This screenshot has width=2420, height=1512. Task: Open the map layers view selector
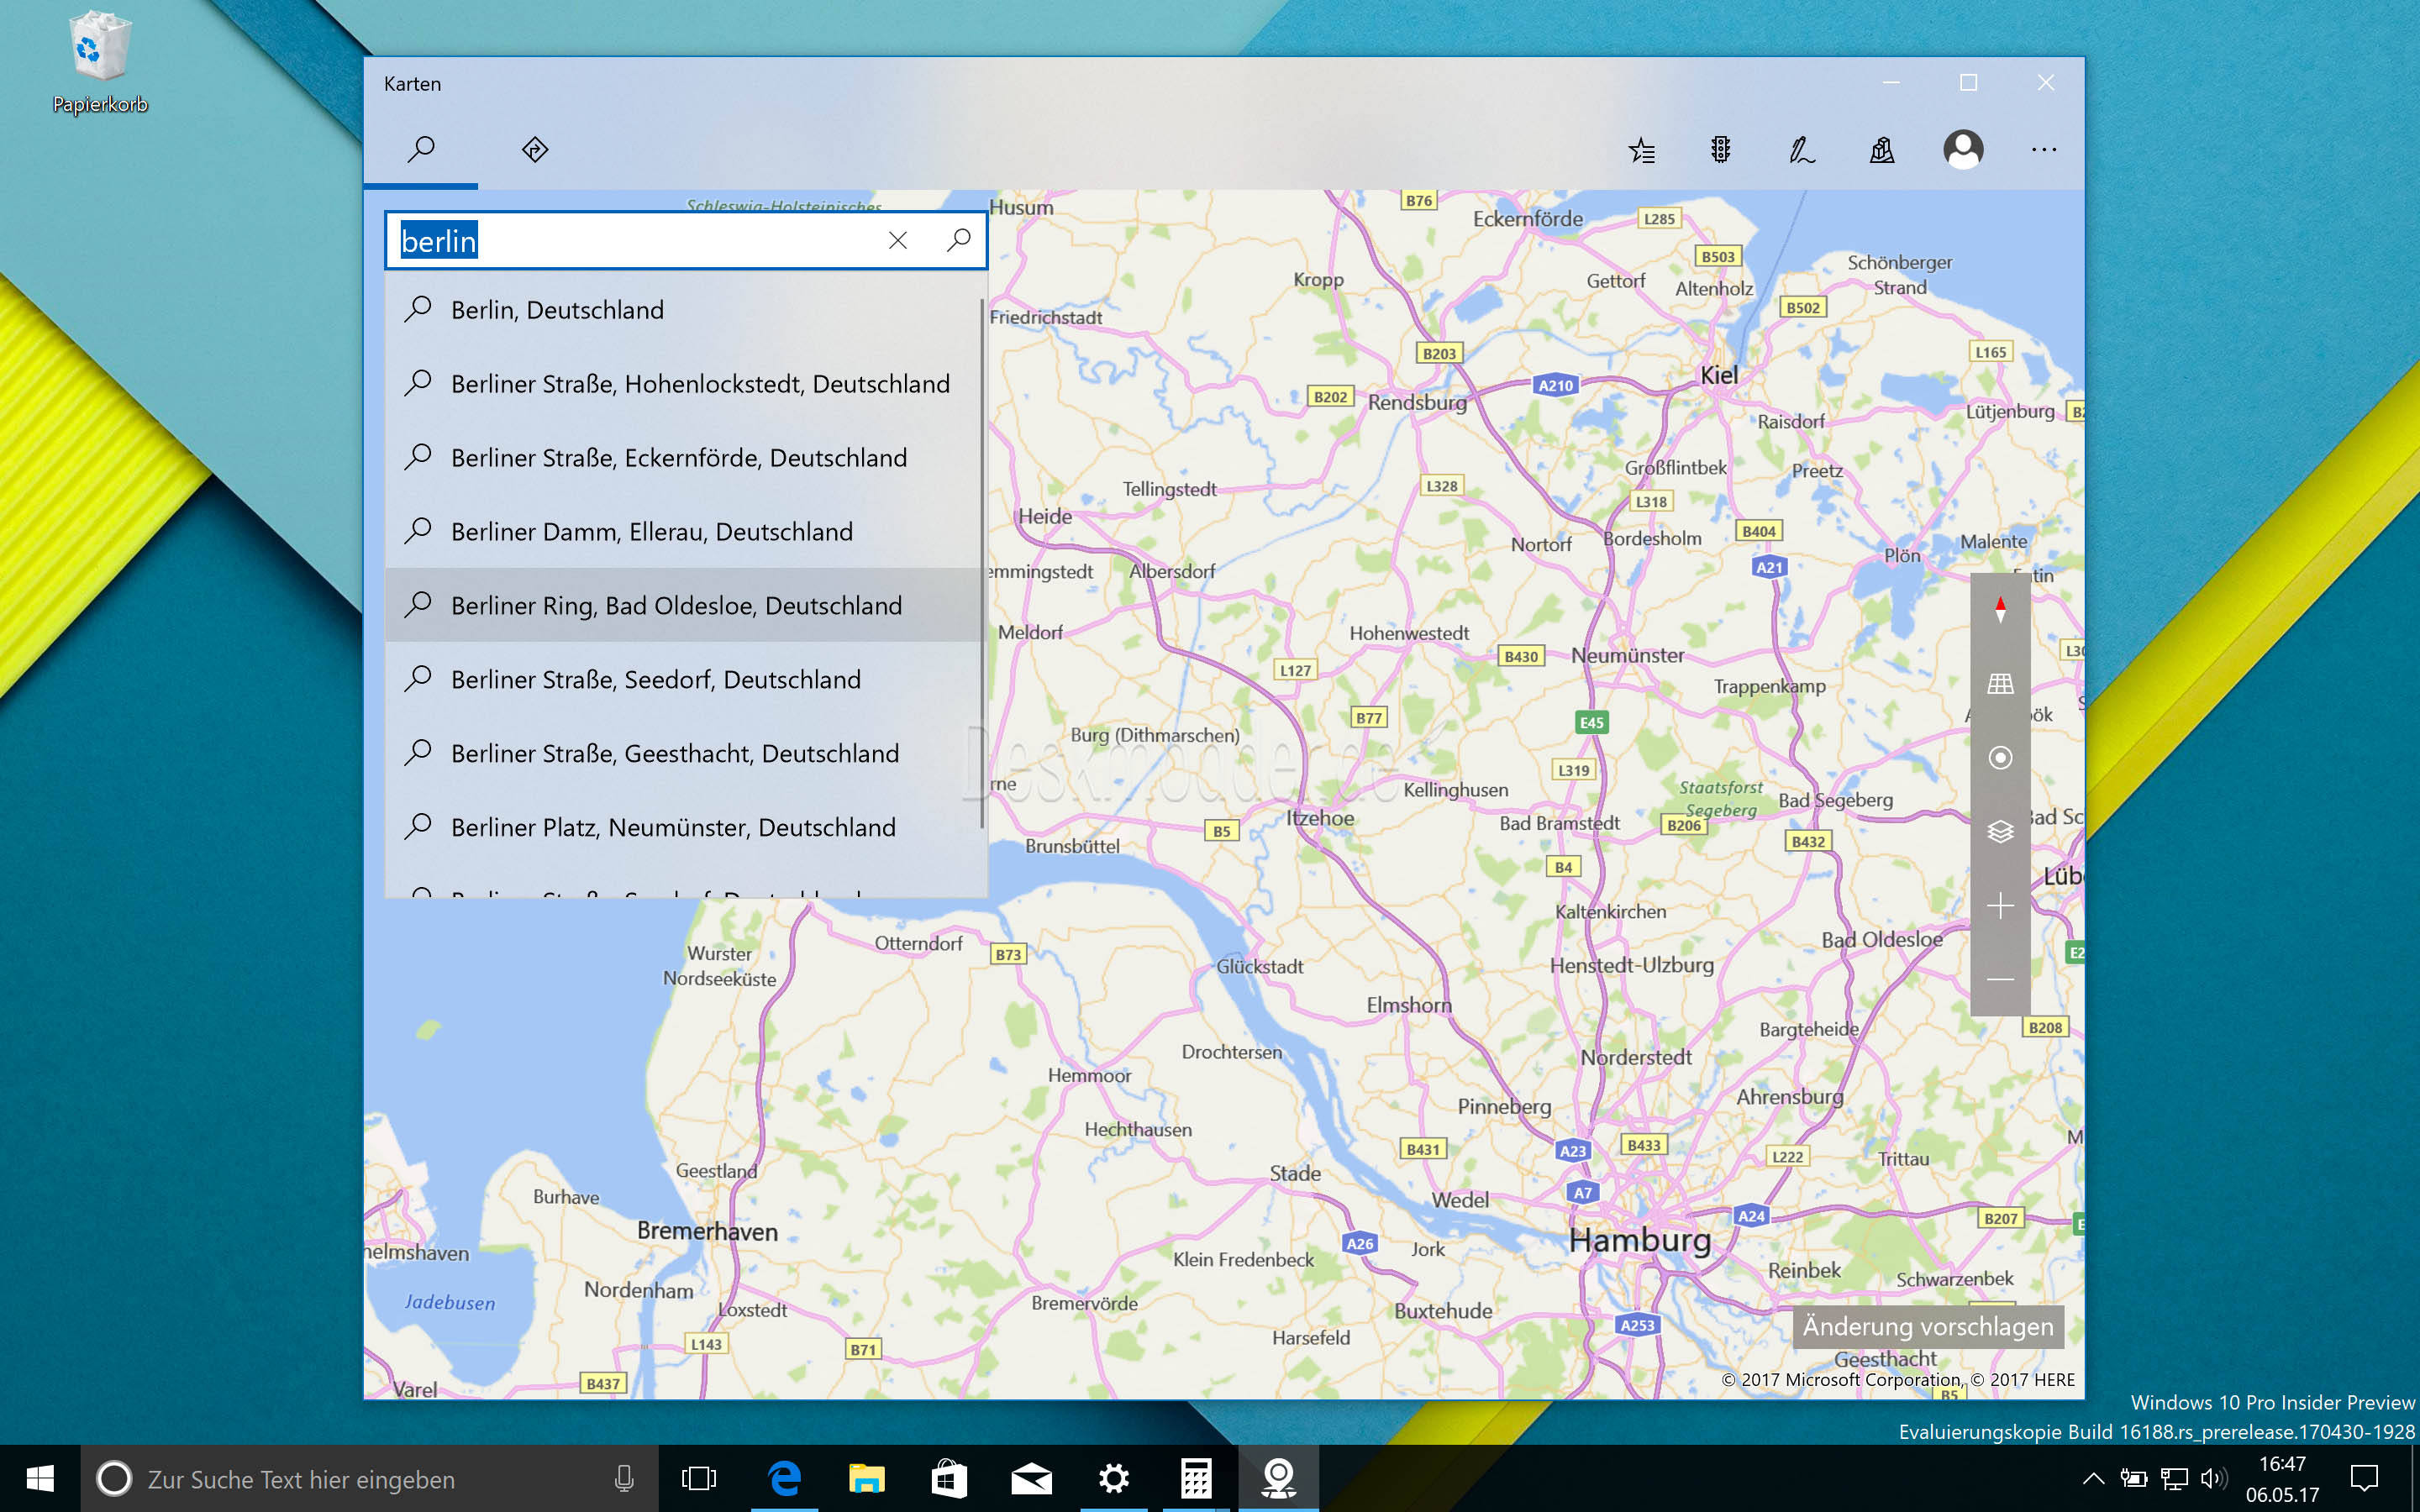click(2000, 832)
